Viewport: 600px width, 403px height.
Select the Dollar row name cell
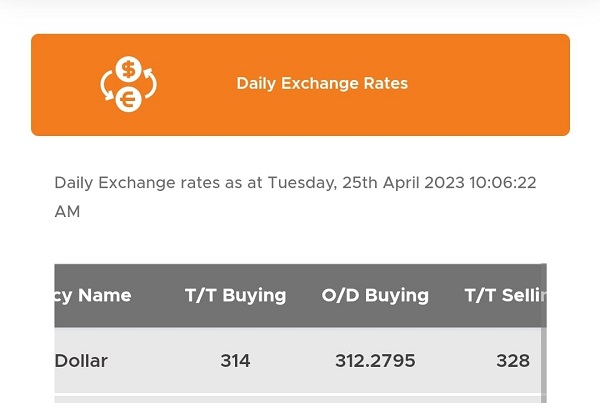pos(81,361)
